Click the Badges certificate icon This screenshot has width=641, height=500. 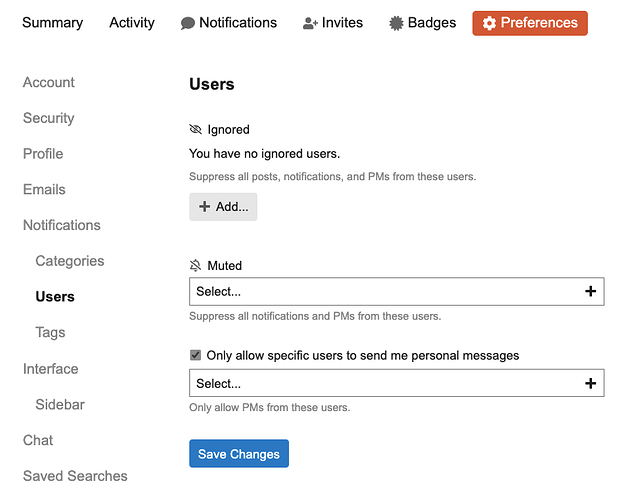click(396, 23)
